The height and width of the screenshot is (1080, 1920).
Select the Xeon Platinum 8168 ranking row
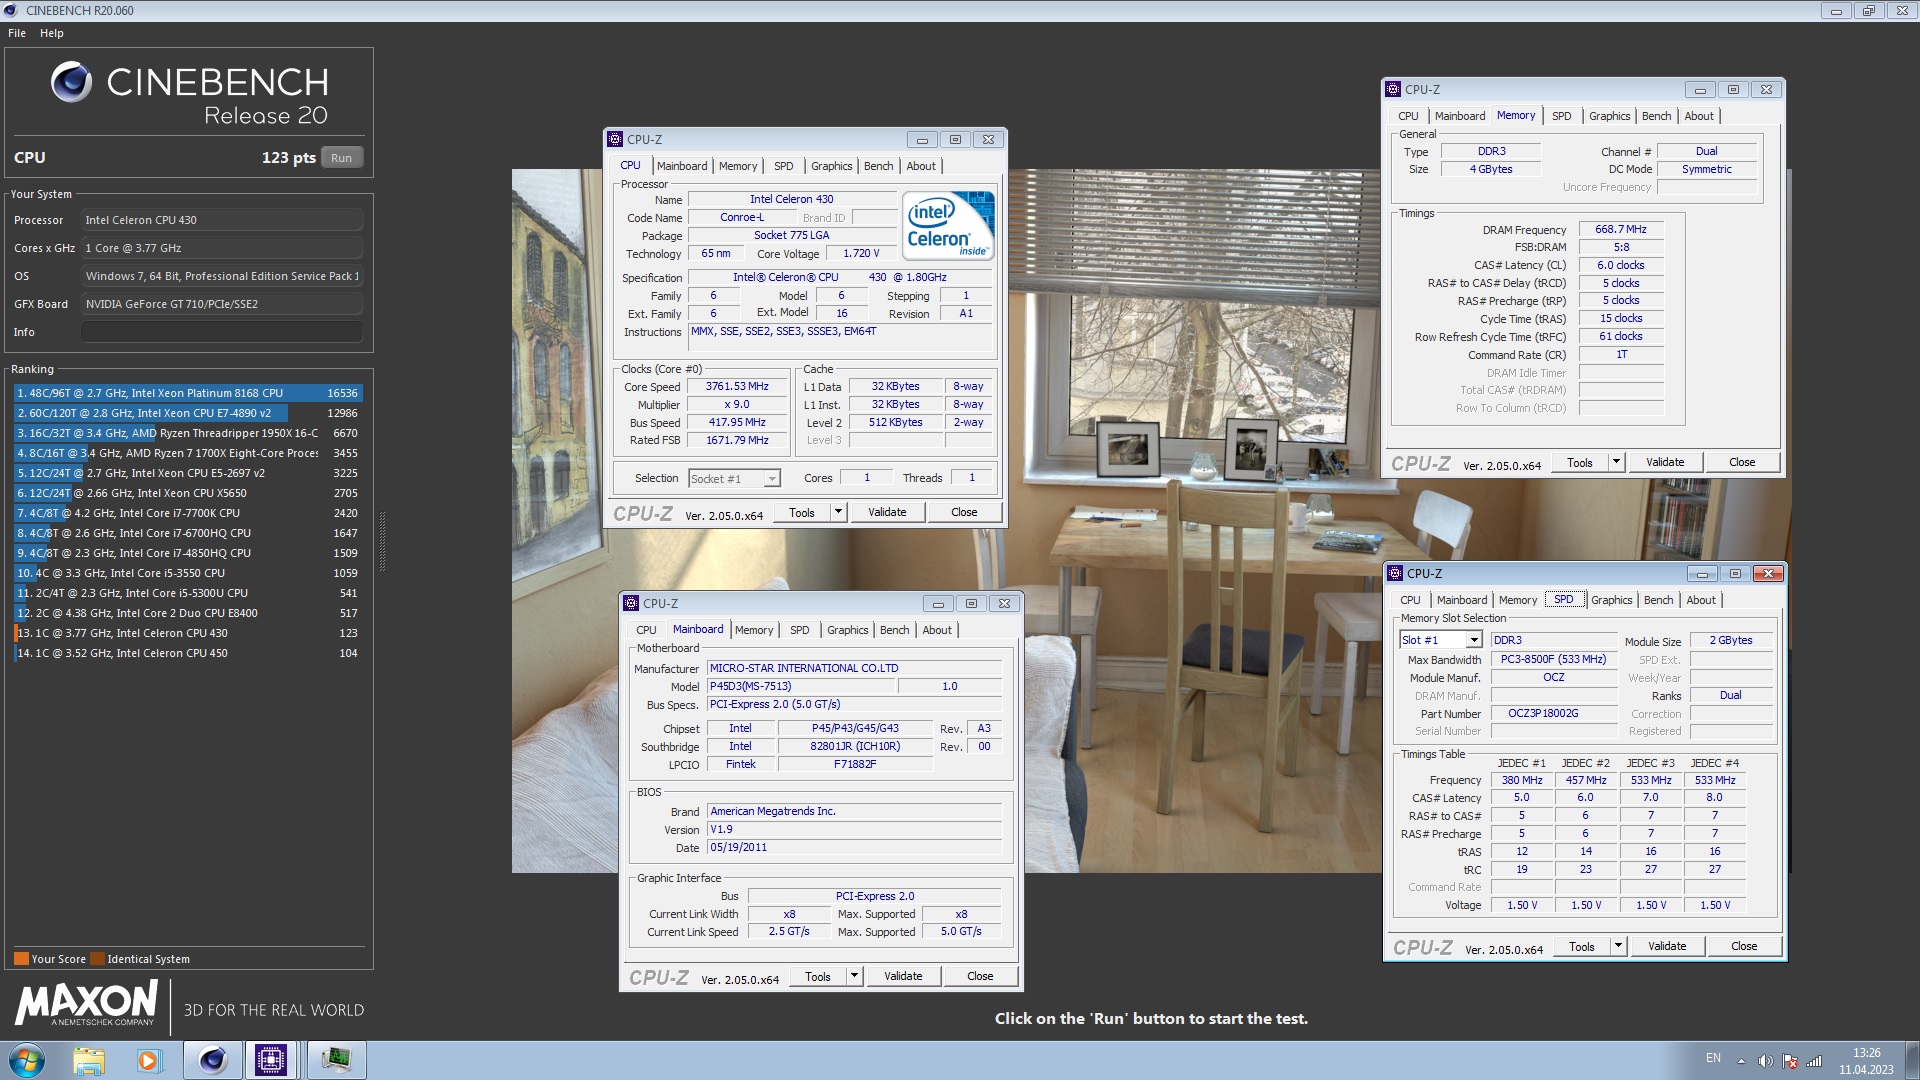click(x=188, y=393)
